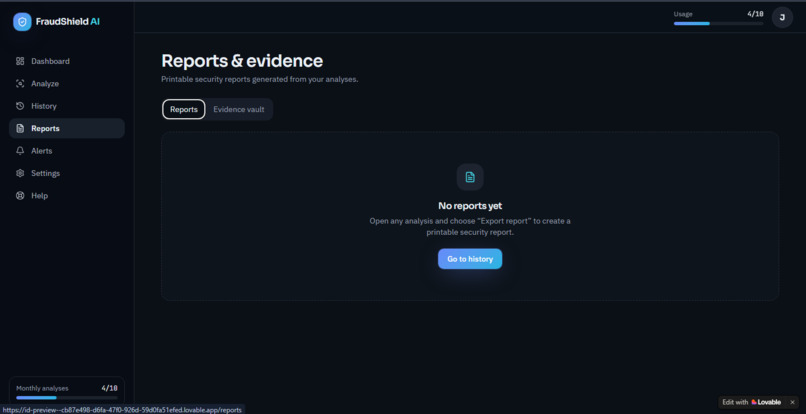Click the Printable security reports subtitle
Screen dimensions: 806x414
260,80
